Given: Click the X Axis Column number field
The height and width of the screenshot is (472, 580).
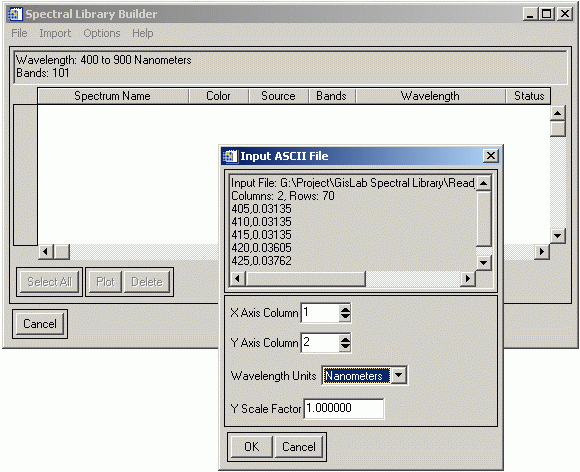Looking at the screenshot, I should click(320, 313).
